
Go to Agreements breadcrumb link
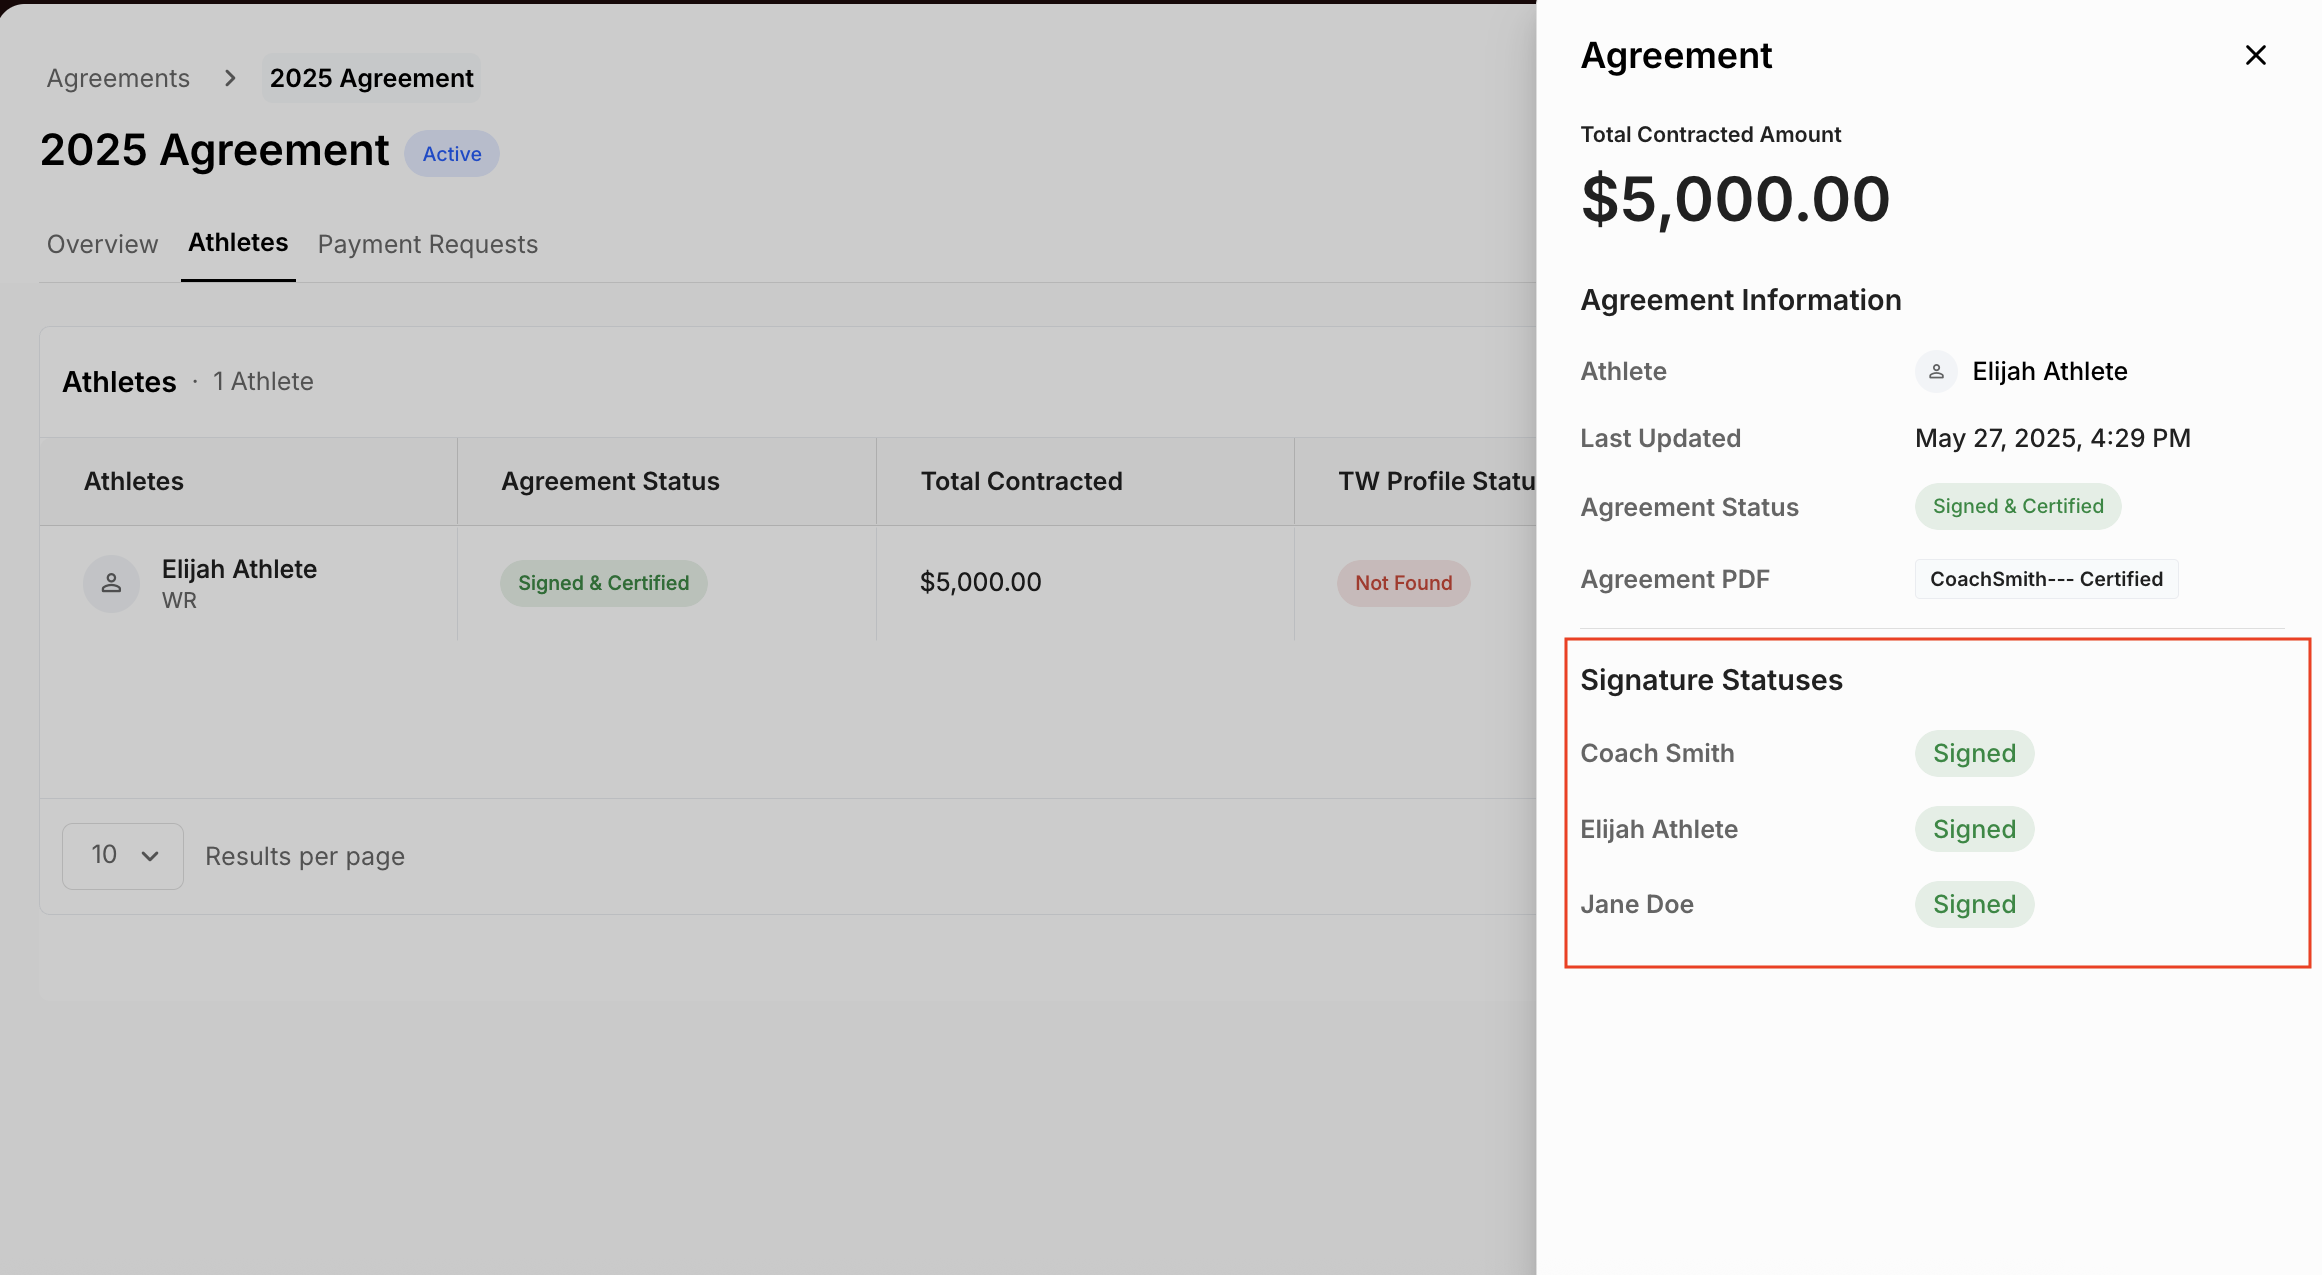(x=118, y=78)
